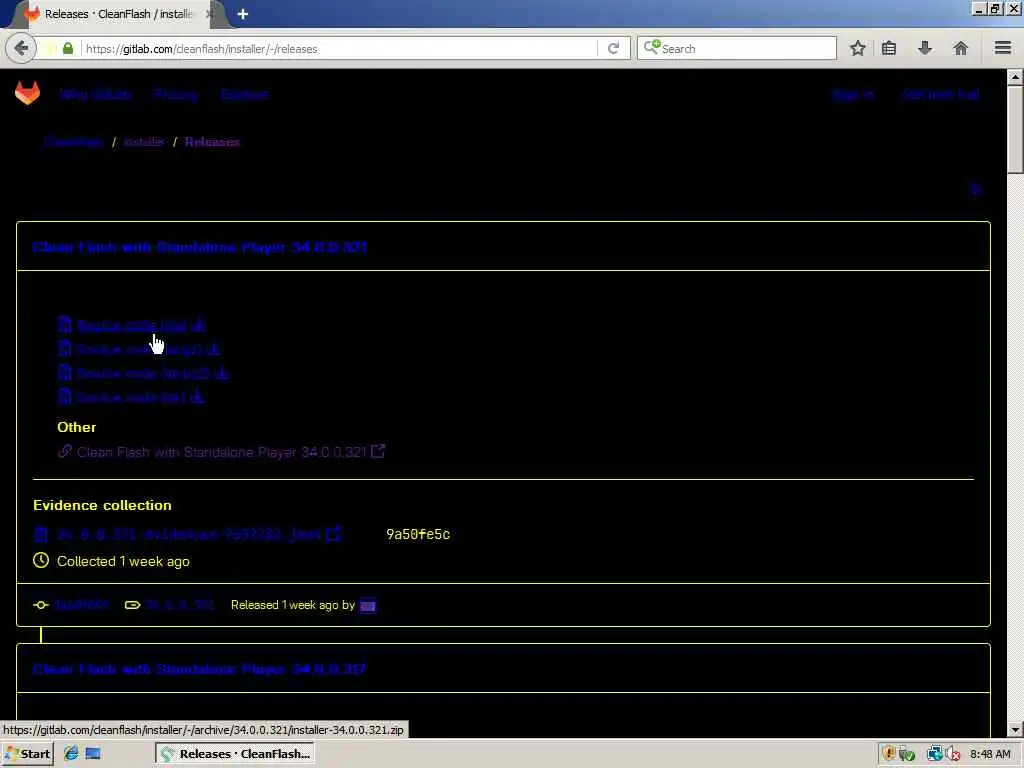This screenshot has width=1024, height=768.
Task: Open release title Clean Flash 34.0.0.321
Action: [x=200, y=248]
